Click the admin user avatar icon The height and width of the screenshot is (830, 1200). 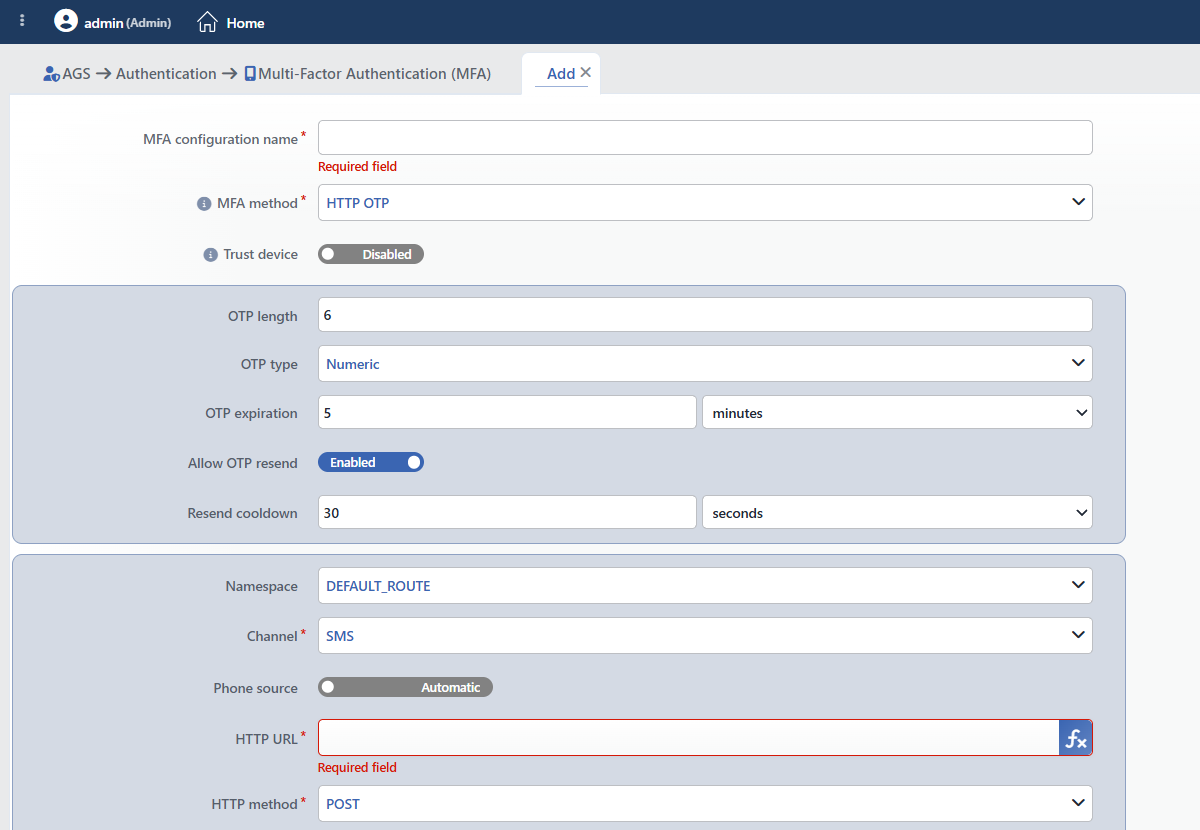click(66, 21)
